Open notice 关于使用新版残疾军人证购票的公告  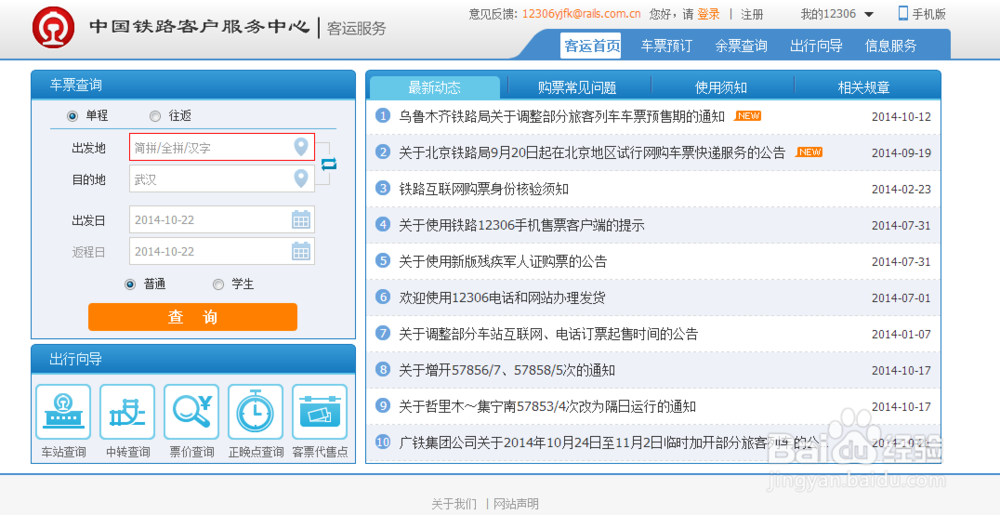tap(503, 261)
